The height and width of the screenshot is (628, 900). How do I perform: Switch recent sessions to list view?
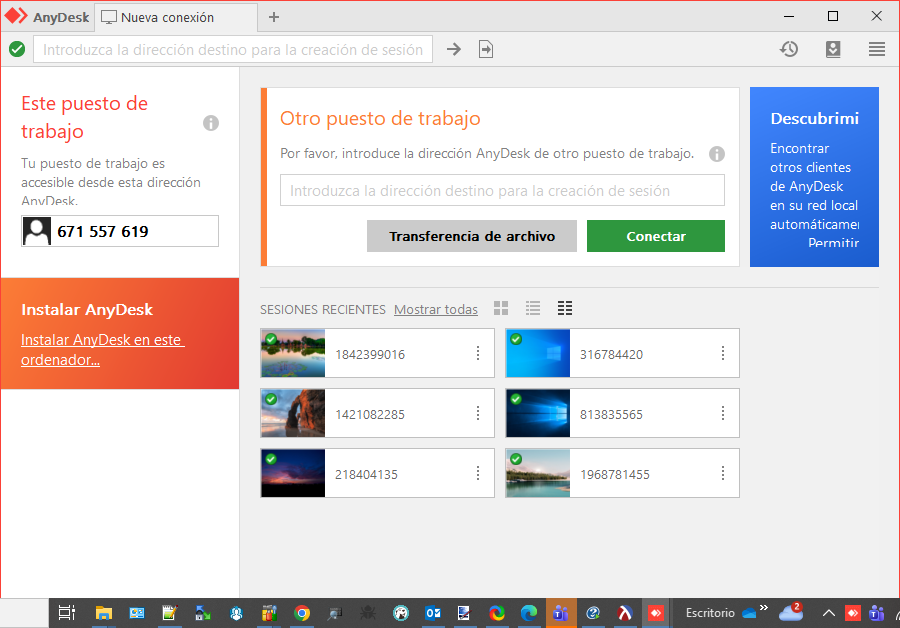(x=533, y=308)
